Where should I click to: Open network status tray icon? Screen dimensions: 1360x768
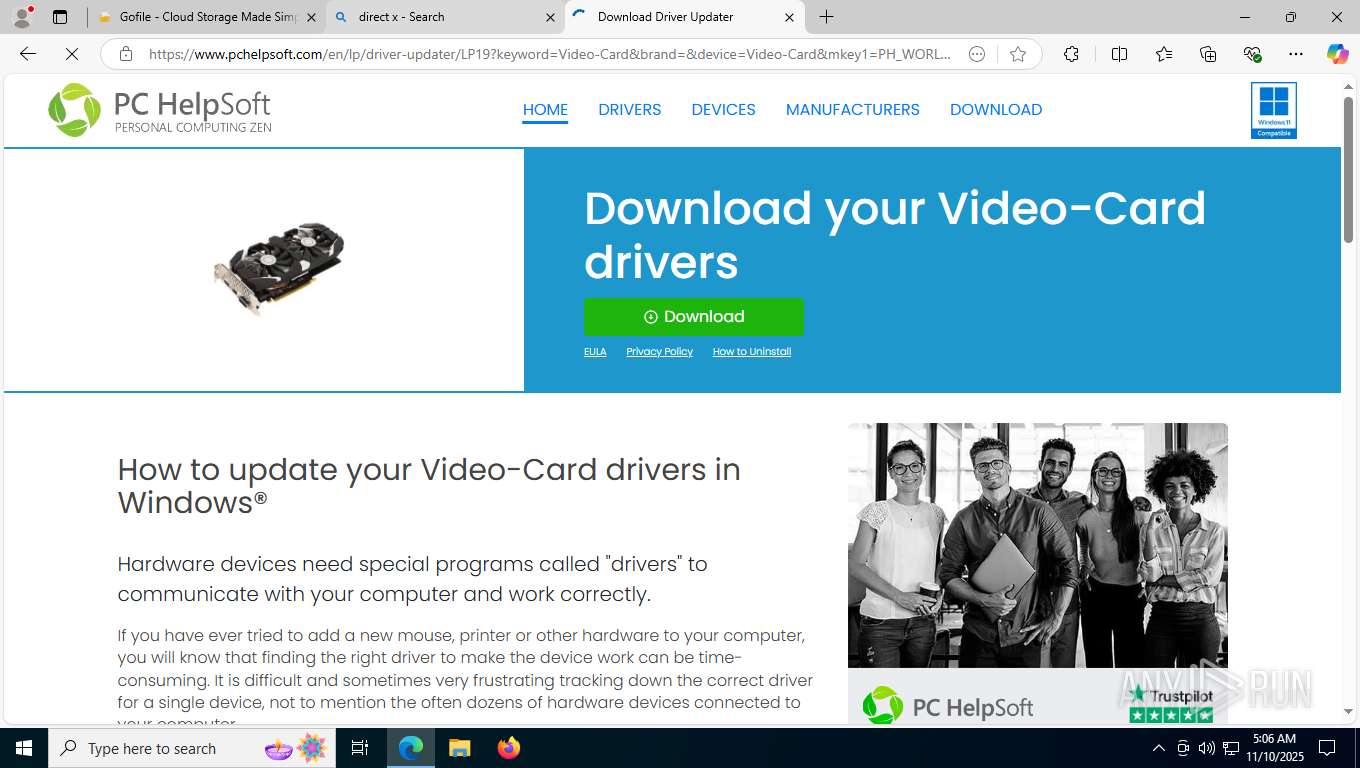(1231, 748)
